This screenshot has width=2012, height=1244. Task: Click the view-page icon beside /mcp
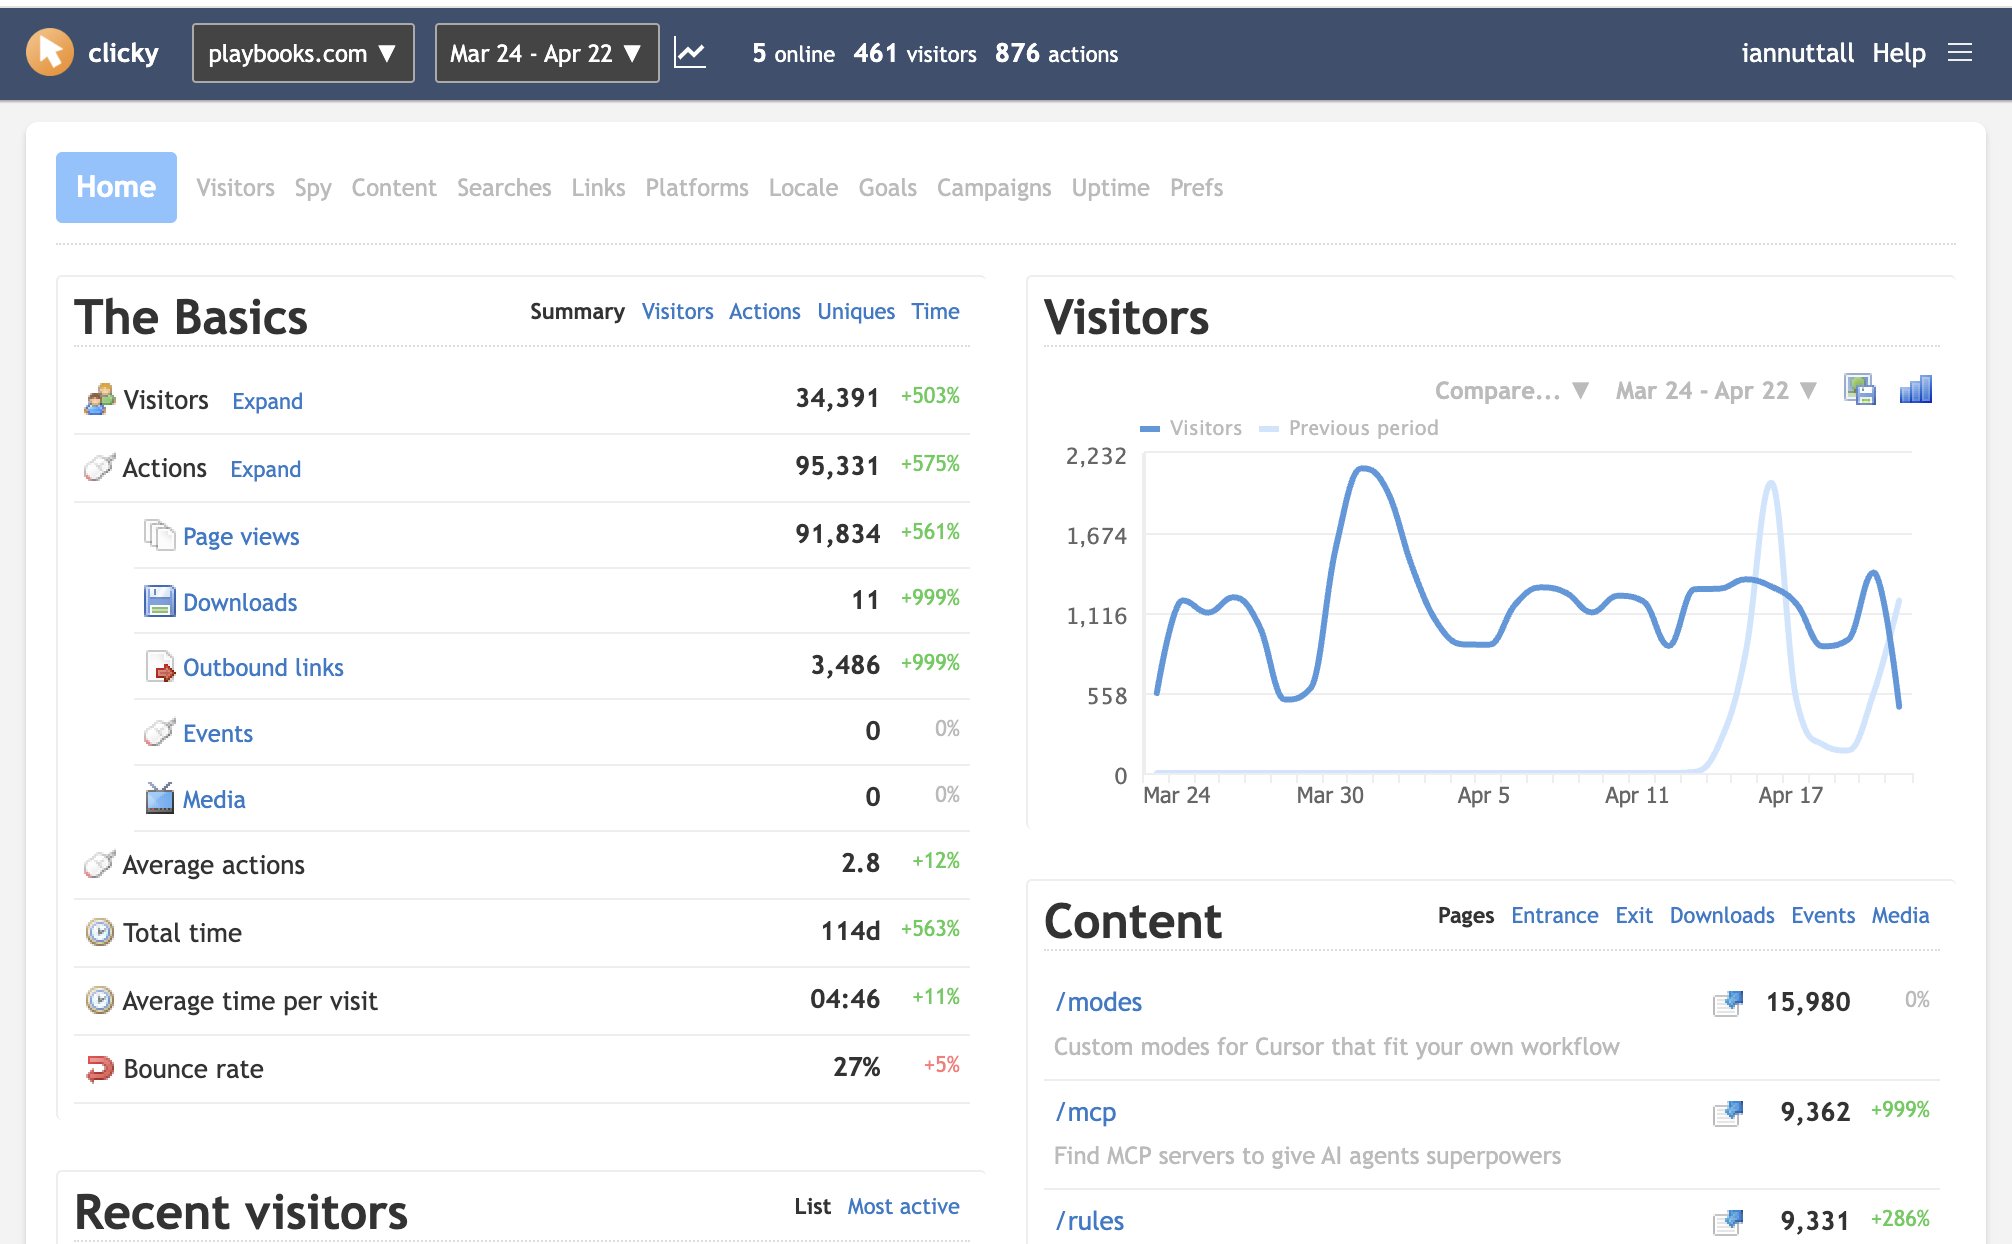1728,1112
